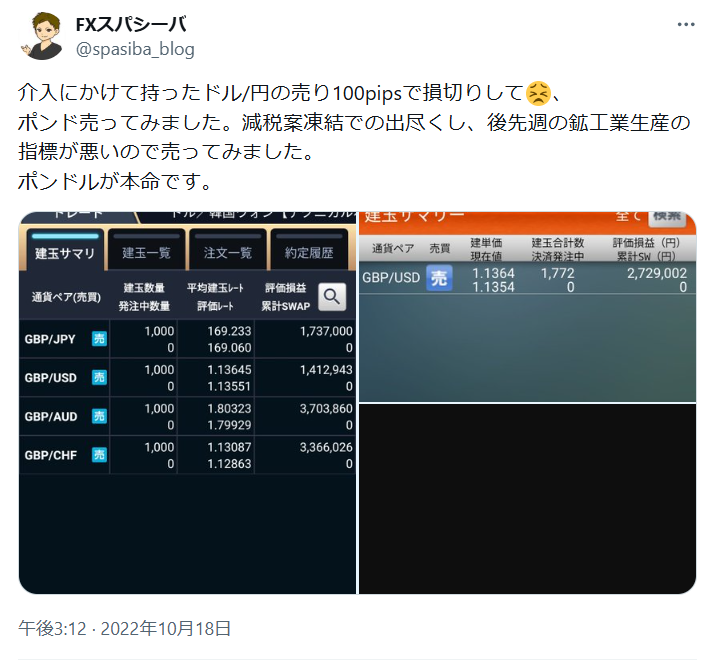
Task: Click the blue 売 badge in right image
Action: pos(439,278)
